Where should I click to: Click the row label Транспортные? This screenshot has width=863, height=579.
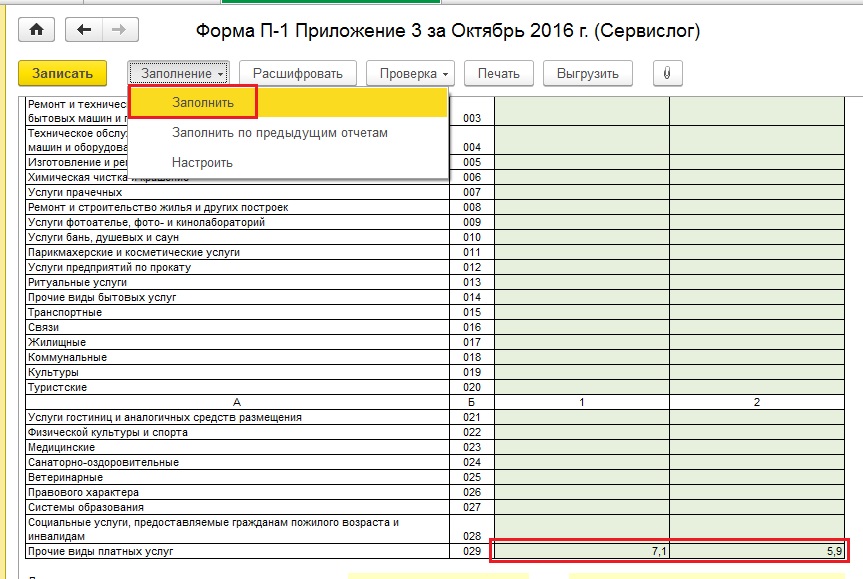[64, 312]
